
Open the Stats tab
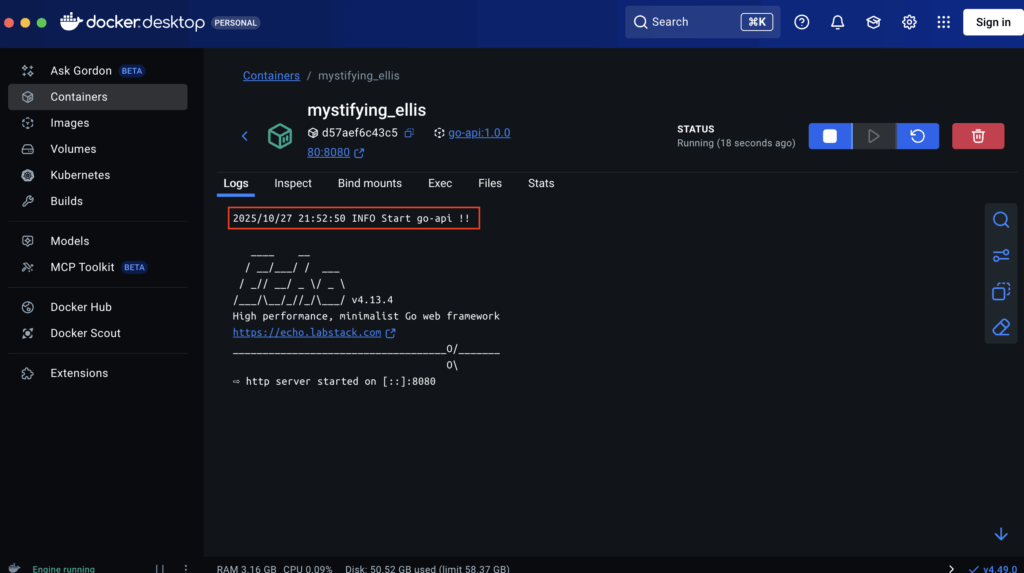coord(541,183)
